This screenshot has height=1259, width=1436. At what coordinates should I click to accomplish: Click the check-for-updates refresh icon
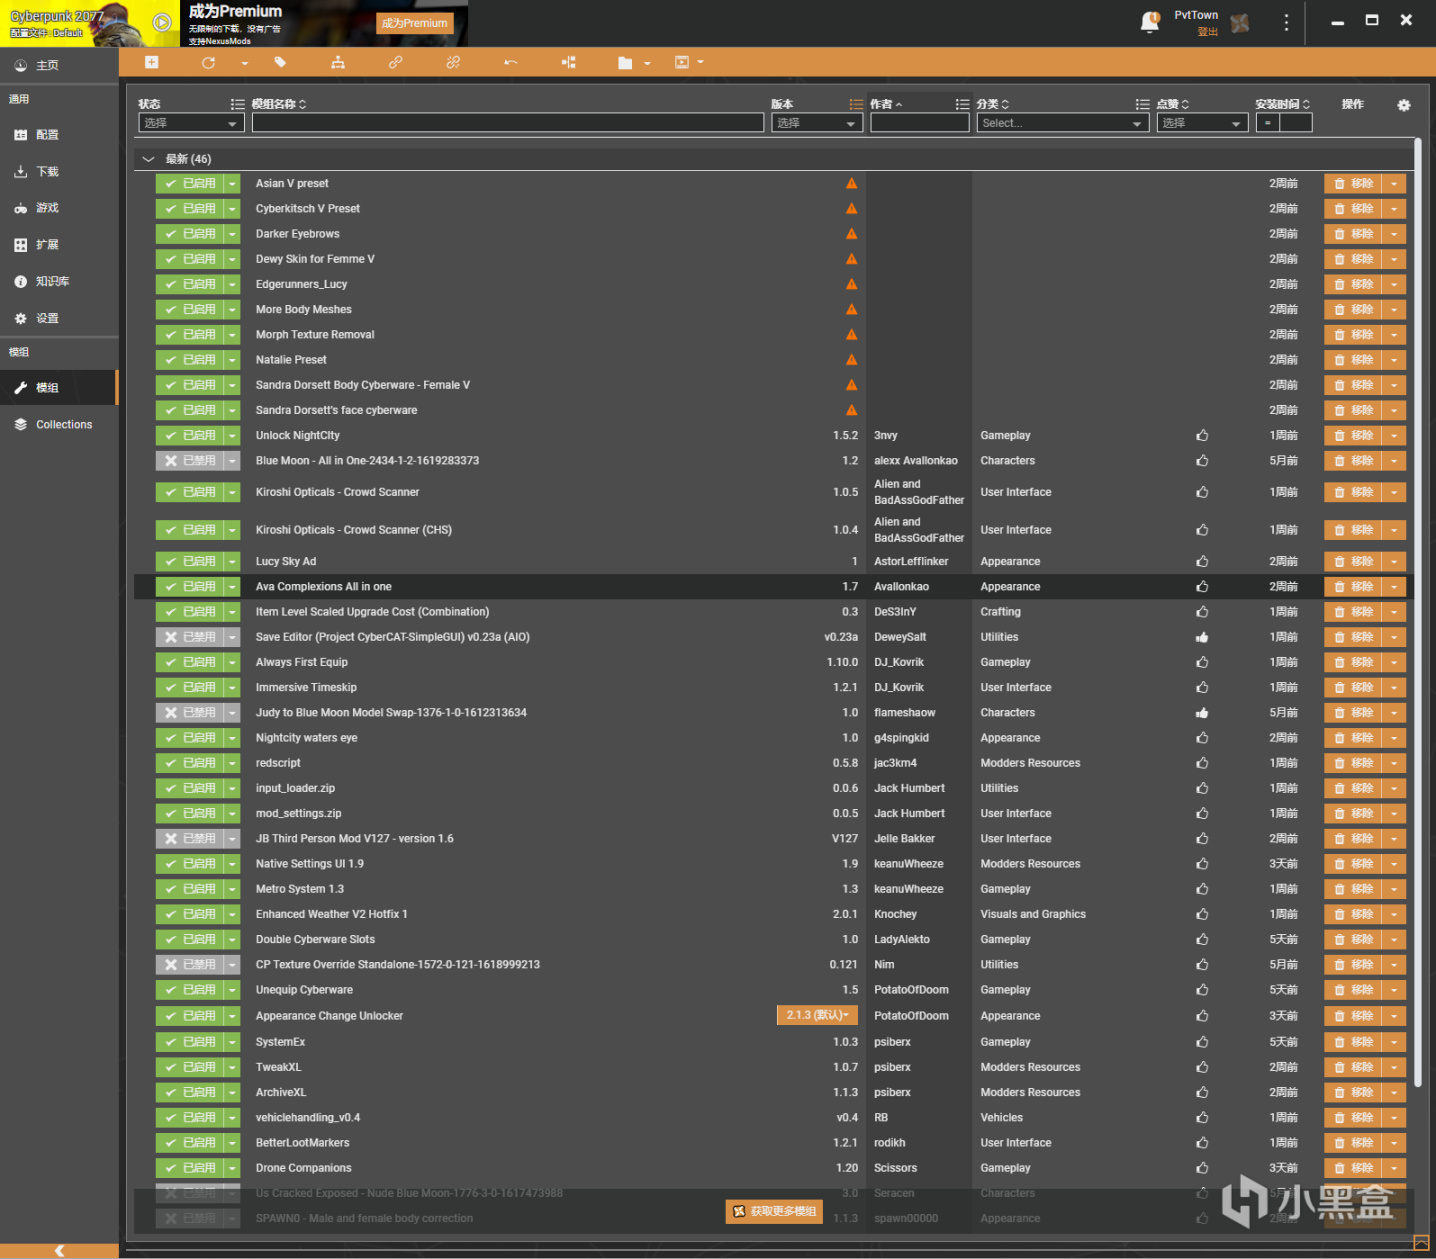[208, 62]
